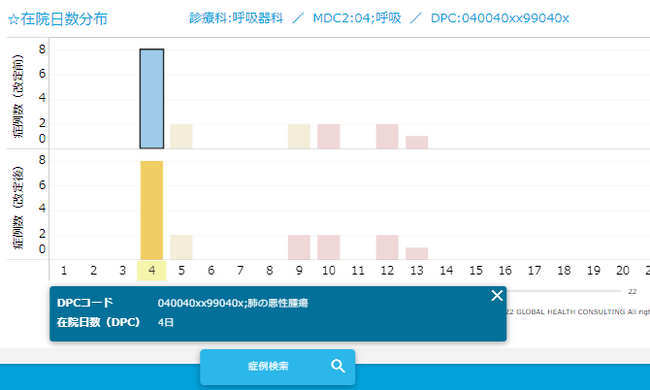Click the x-axis label 10
Viewport: 650px width, 390px height.
[328, 271]
